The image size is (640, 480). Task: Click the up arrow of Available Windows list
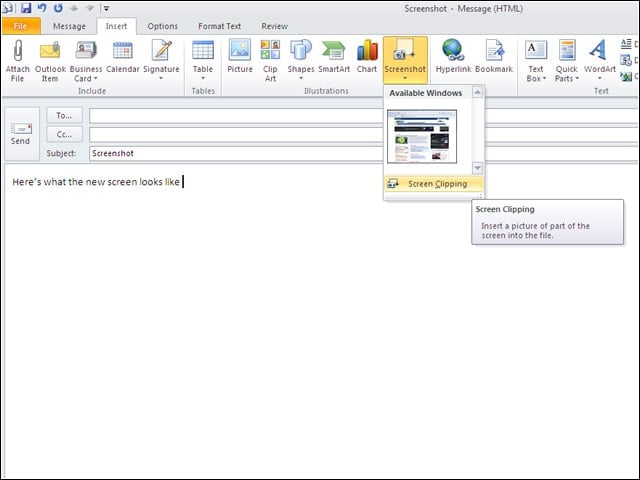click(477, 92)
